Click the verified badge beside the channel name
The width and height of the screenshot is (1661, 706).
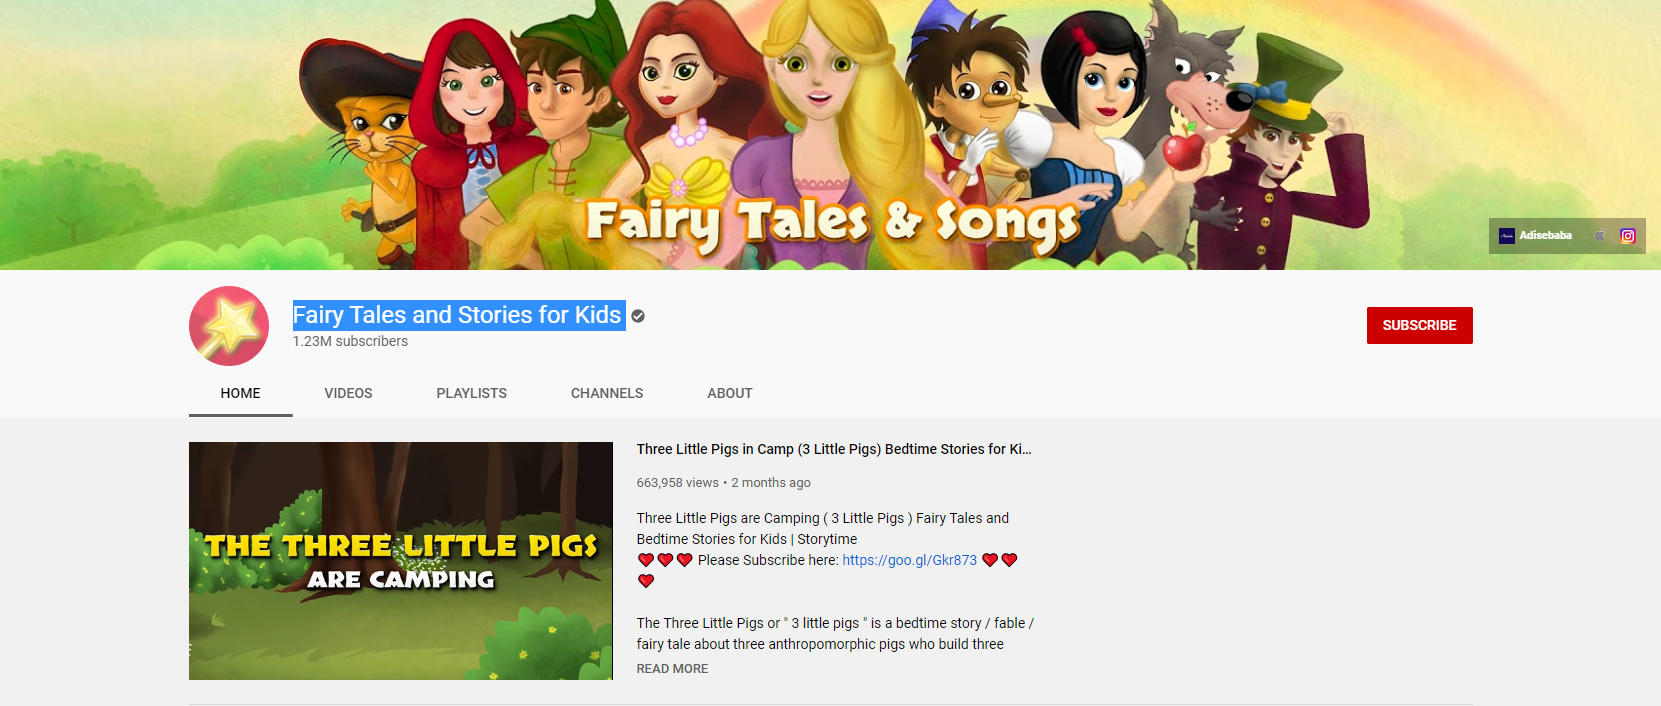point(638,316)
